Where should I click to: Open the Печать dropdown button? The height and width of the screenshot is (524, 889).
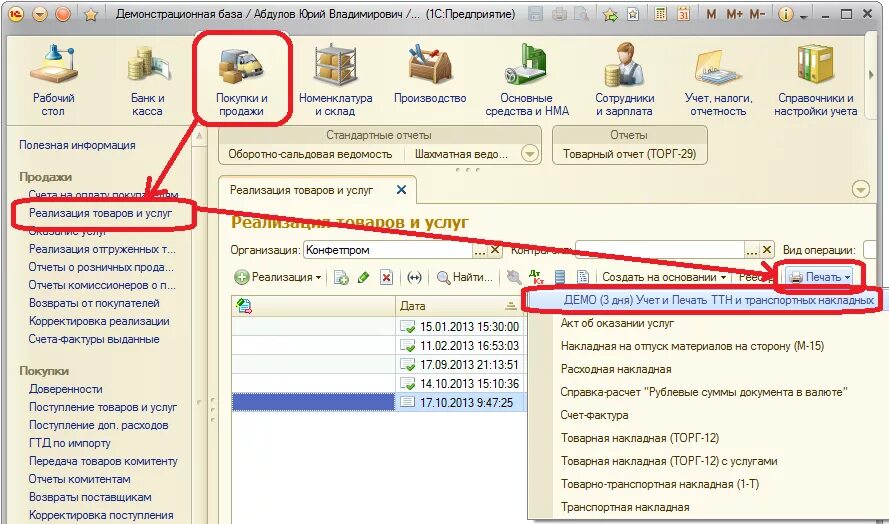click(x=819, y=277)
